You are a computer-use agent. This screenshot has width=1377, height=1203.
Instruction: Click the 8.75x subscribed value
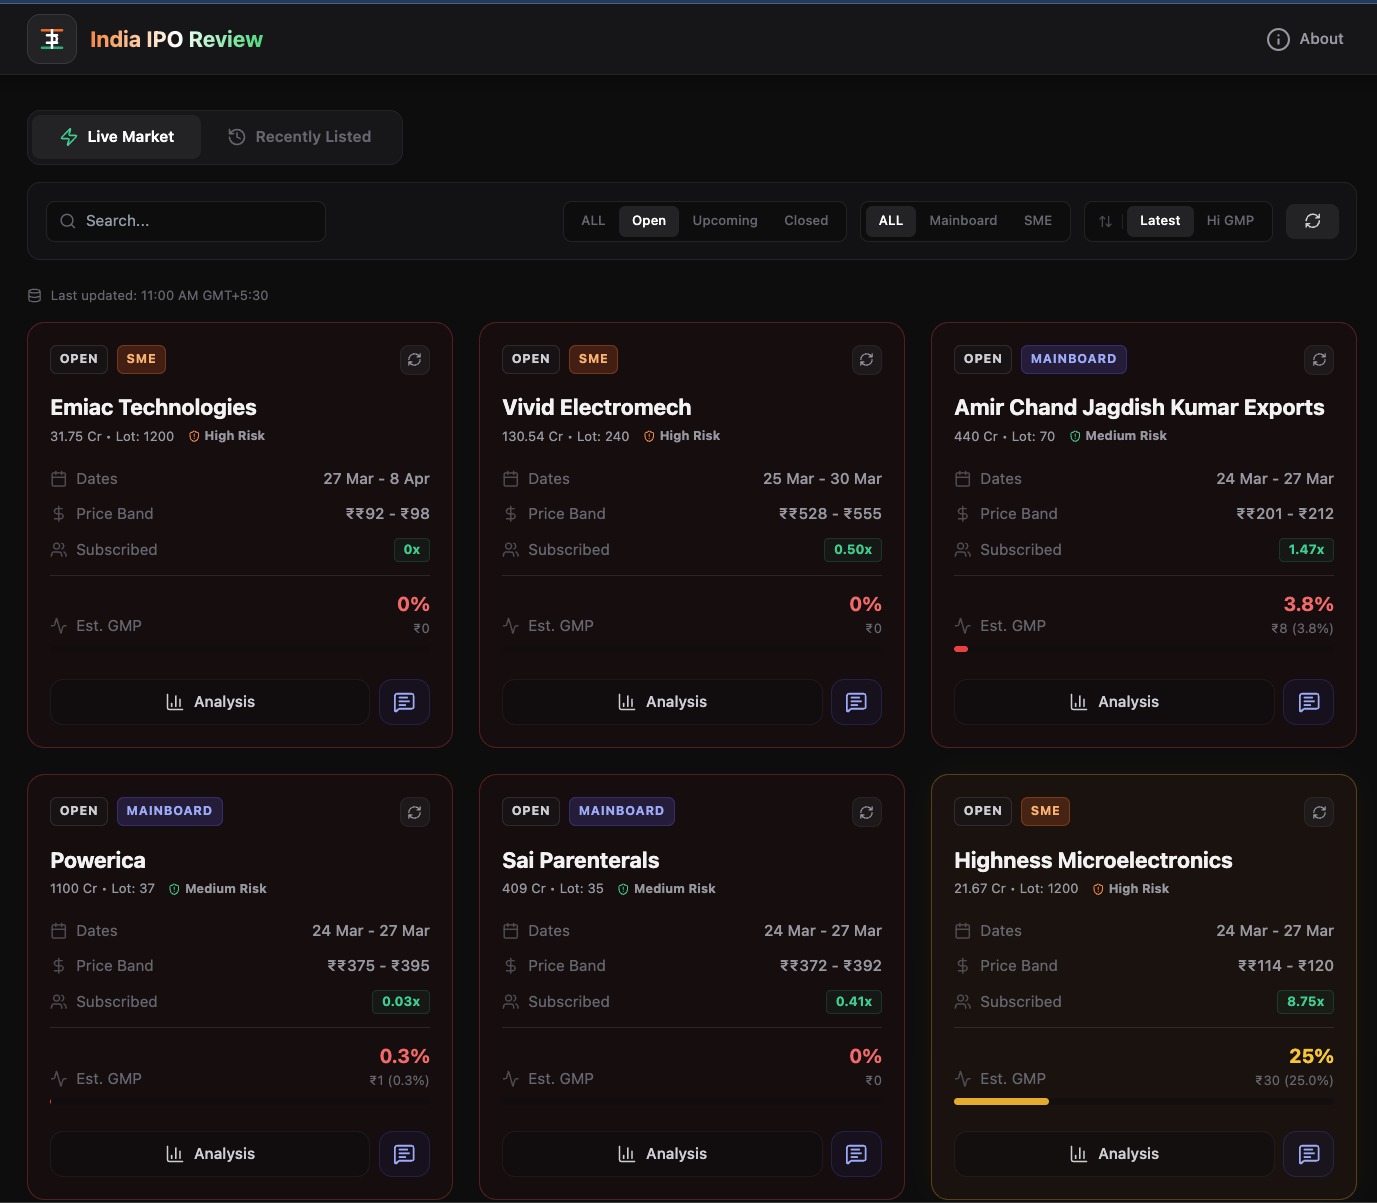(x=1305, y=1001)
